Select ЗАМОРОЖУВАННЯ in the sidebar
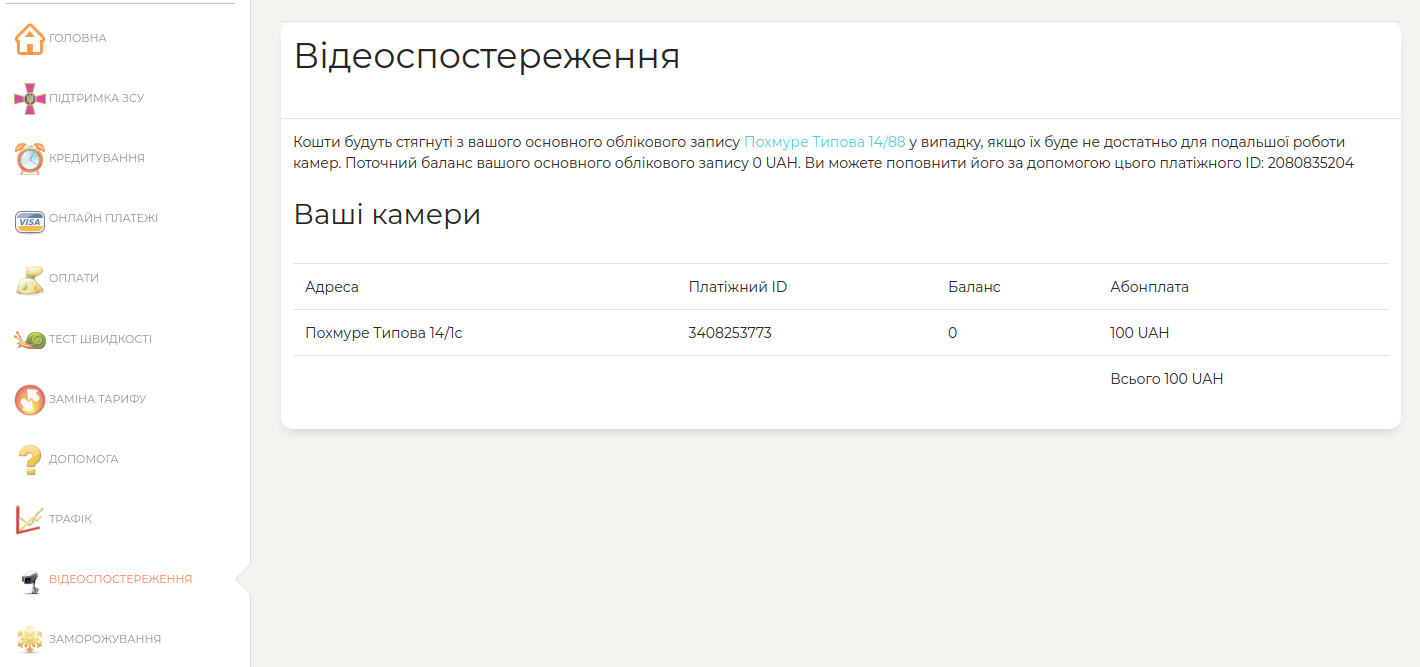 [104, 639]
